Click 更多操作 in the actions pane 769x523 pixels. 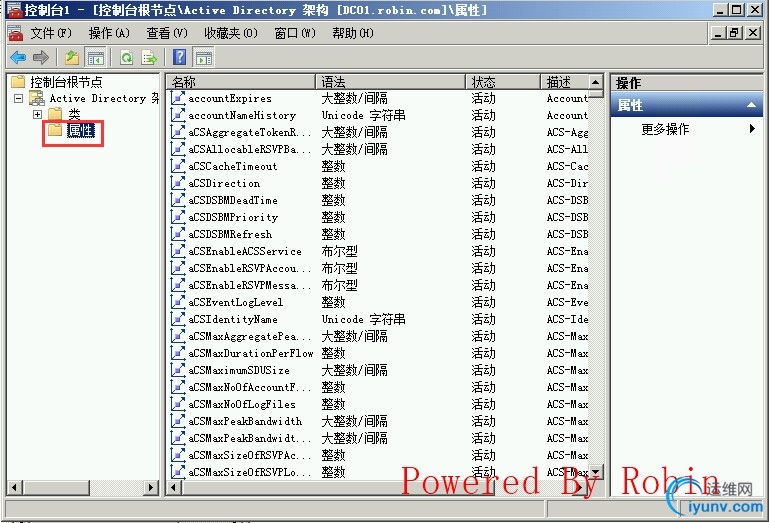[x=665, y=129]
